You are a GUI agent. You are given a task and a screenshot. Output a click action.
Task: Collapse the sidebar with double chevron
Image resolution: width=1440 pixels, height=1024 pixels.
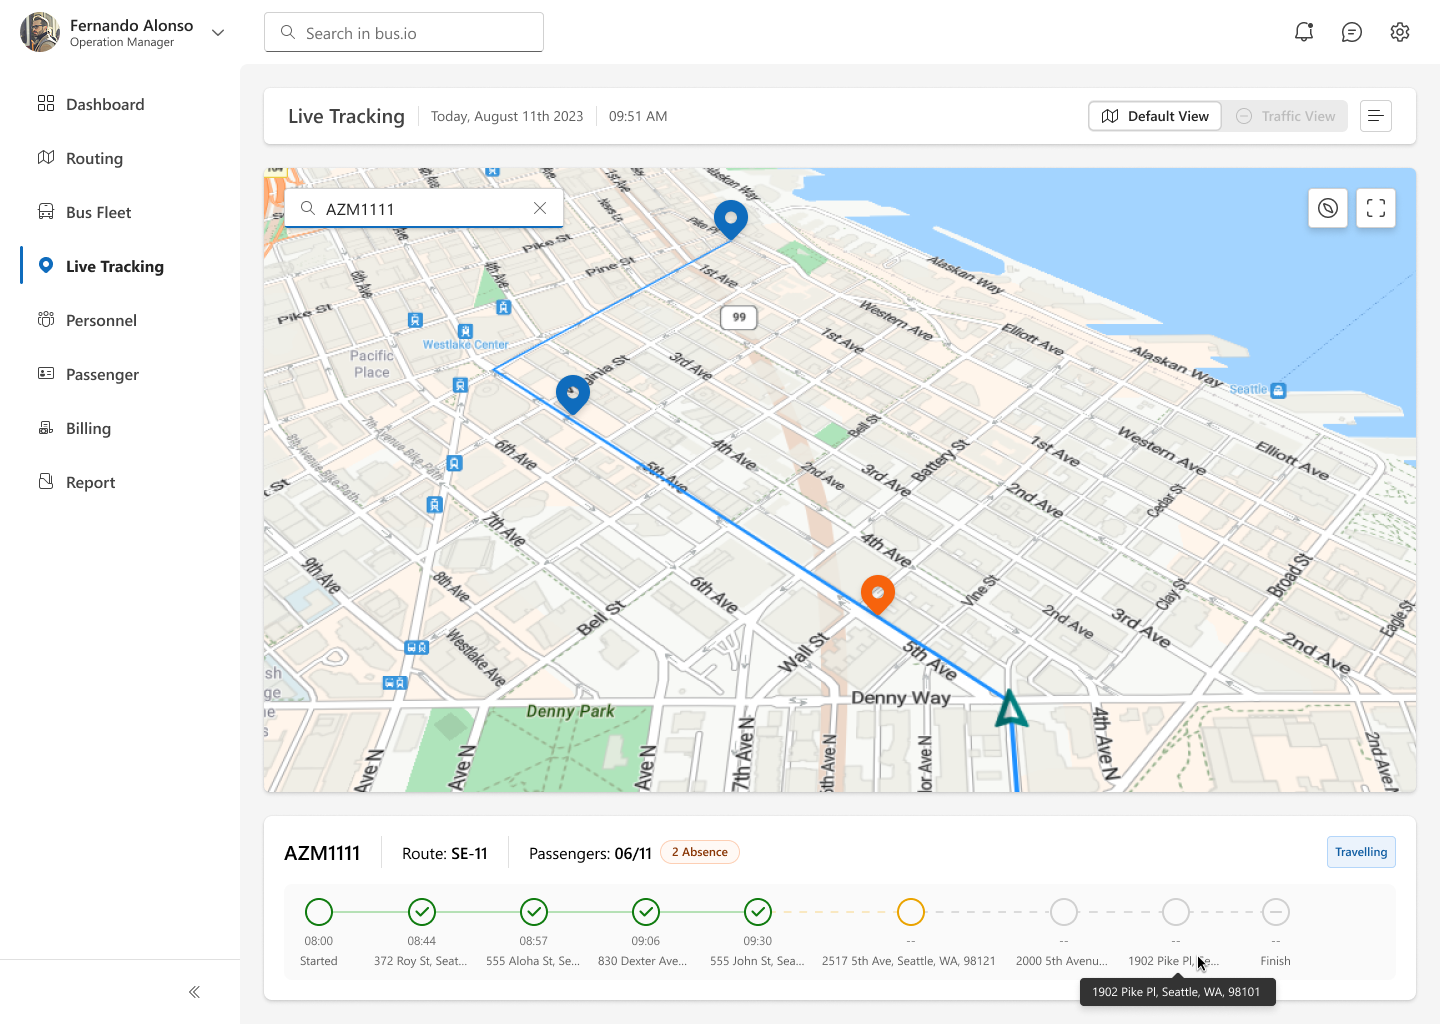194,992
